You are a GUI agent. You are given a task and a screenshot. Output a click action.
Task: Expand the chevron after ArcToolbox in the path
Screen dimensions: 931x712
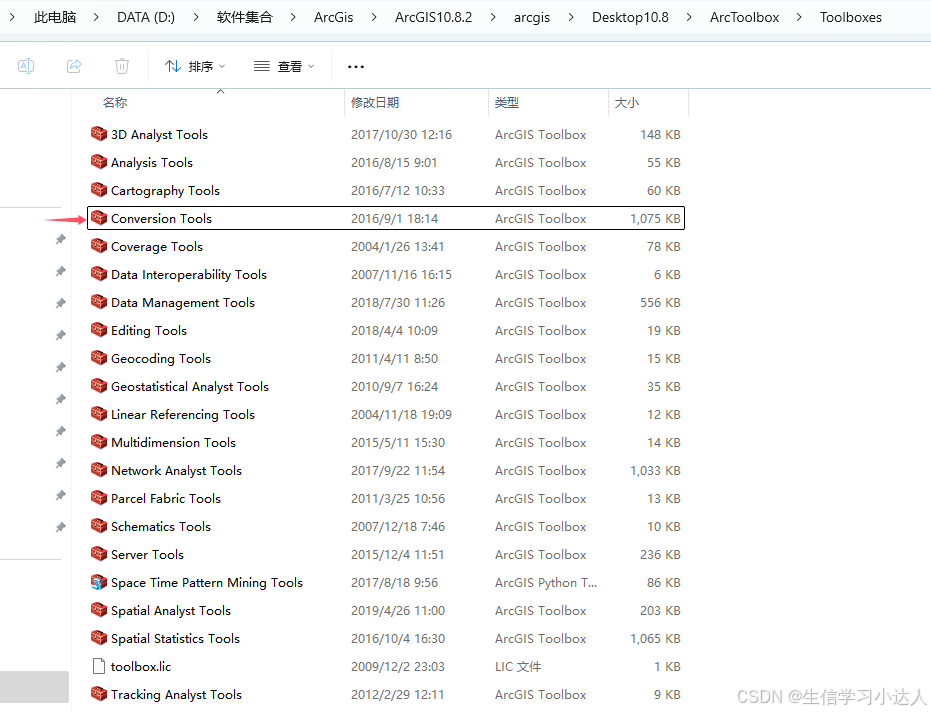tap(799, 17)
